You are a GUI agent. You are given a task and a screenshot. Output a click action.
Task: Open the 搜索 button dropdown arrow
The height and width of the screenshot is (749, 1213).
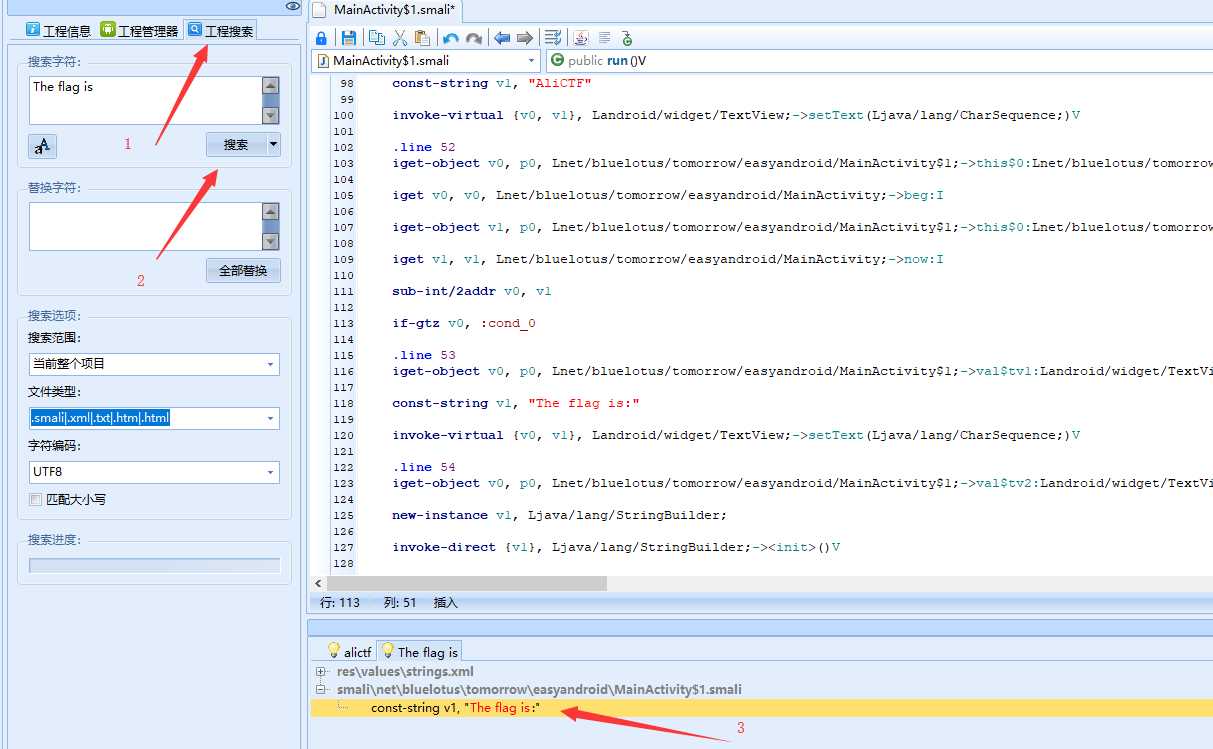tap(273, 144)
